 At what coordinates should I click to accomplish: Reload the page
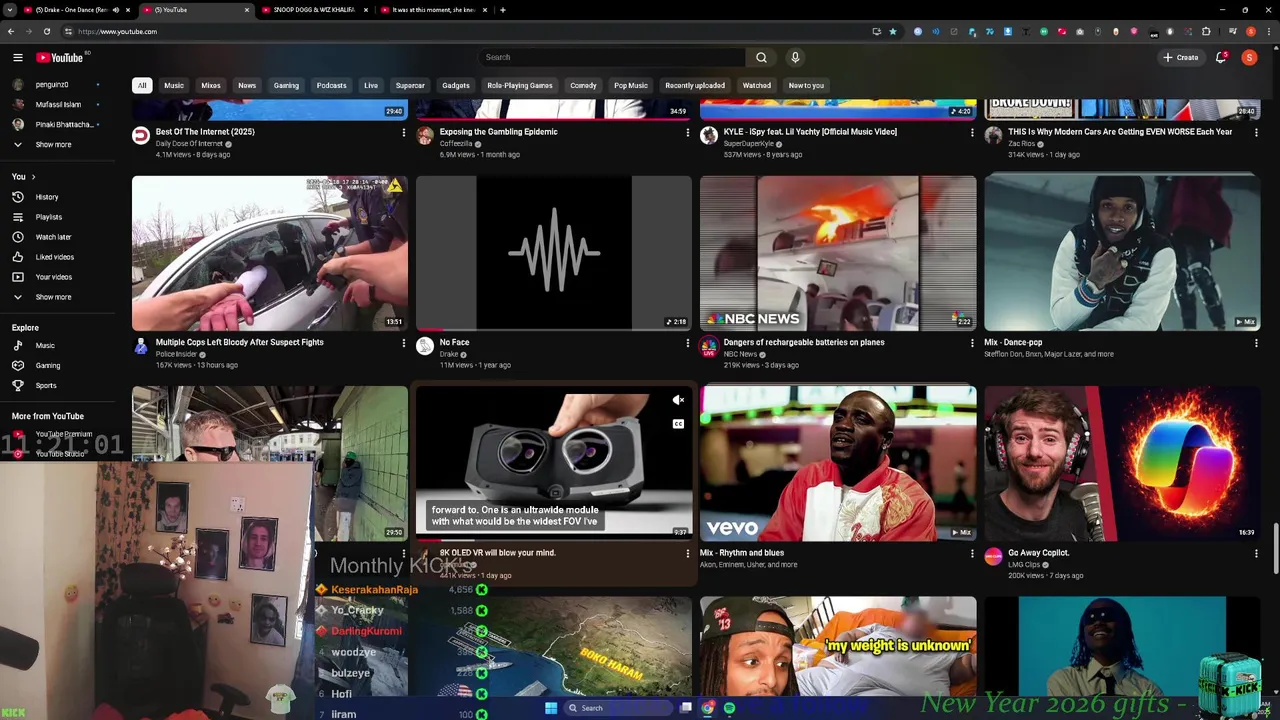tap(46, 32)
